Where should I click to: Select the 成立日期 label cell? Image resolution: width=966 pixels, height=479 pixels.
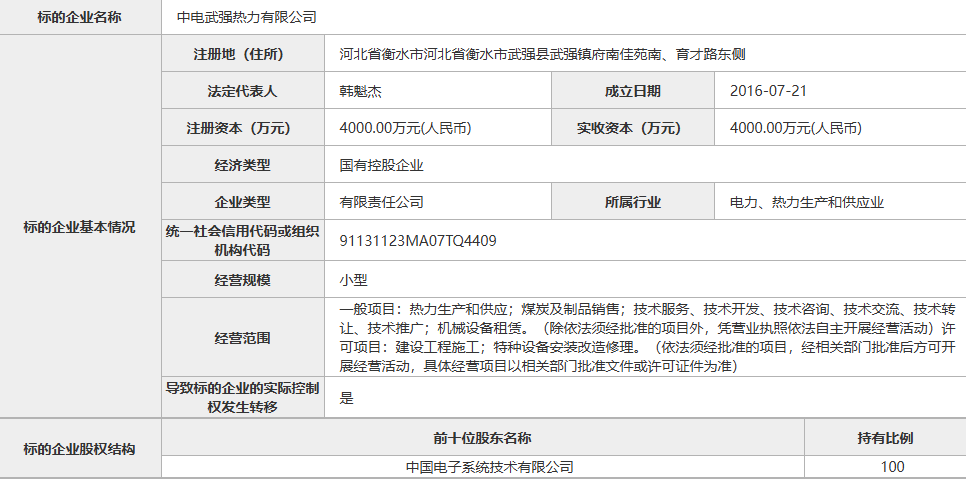tap(632, 91)
